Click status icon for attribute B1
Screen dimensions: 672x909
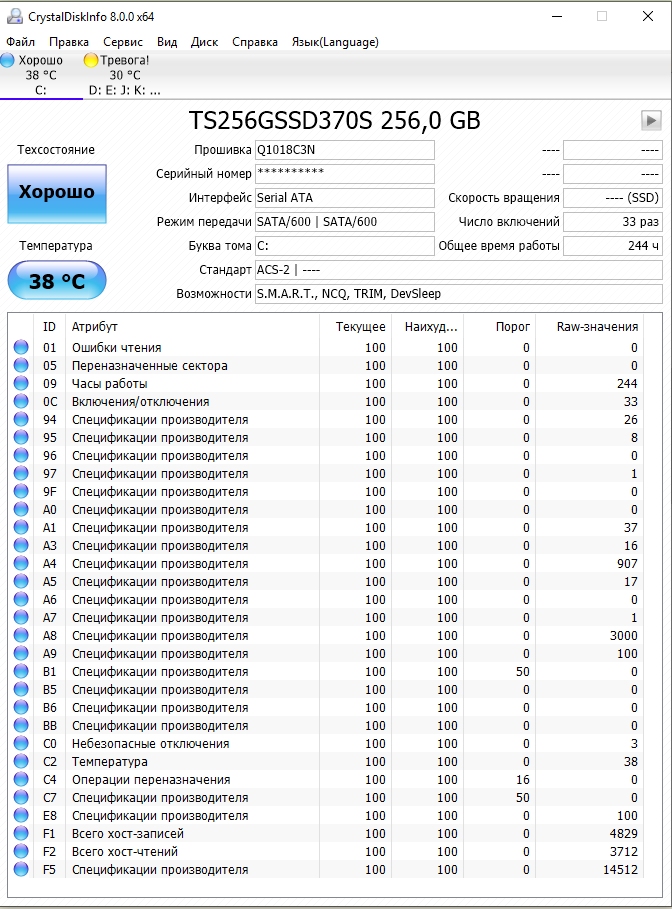(21, 671)
